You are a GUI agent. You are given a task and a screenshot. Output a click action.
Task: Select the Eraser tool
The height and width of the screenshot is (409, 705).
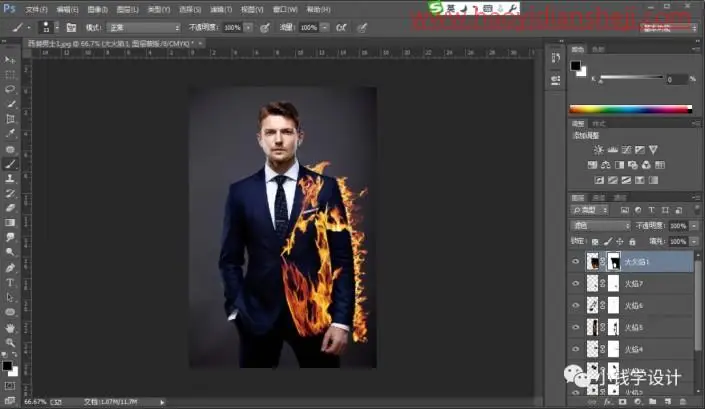pyautogui.click(x=10, y=208)
